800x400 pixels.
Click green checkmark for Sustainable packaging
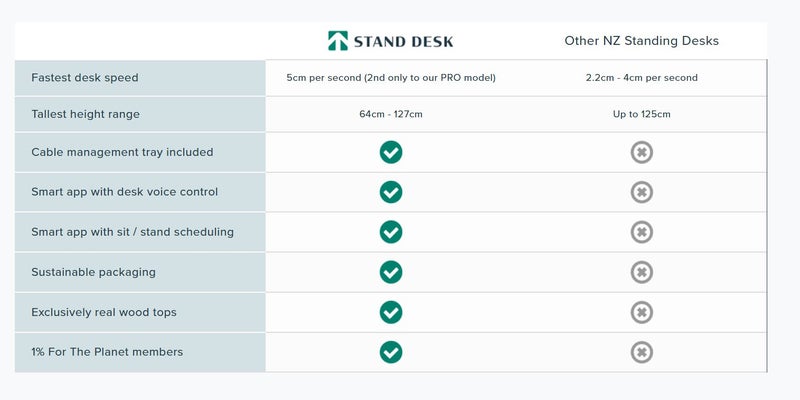pyautogui.click(x=391, y=272)
